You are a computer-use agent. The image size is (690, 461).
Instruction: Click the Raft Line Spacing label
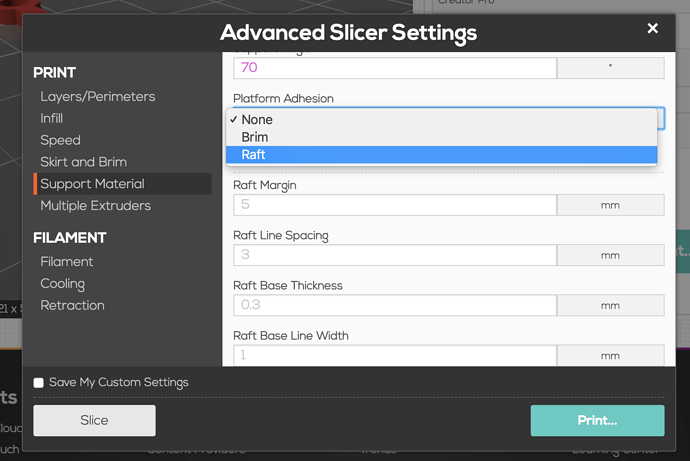[281, 236]
